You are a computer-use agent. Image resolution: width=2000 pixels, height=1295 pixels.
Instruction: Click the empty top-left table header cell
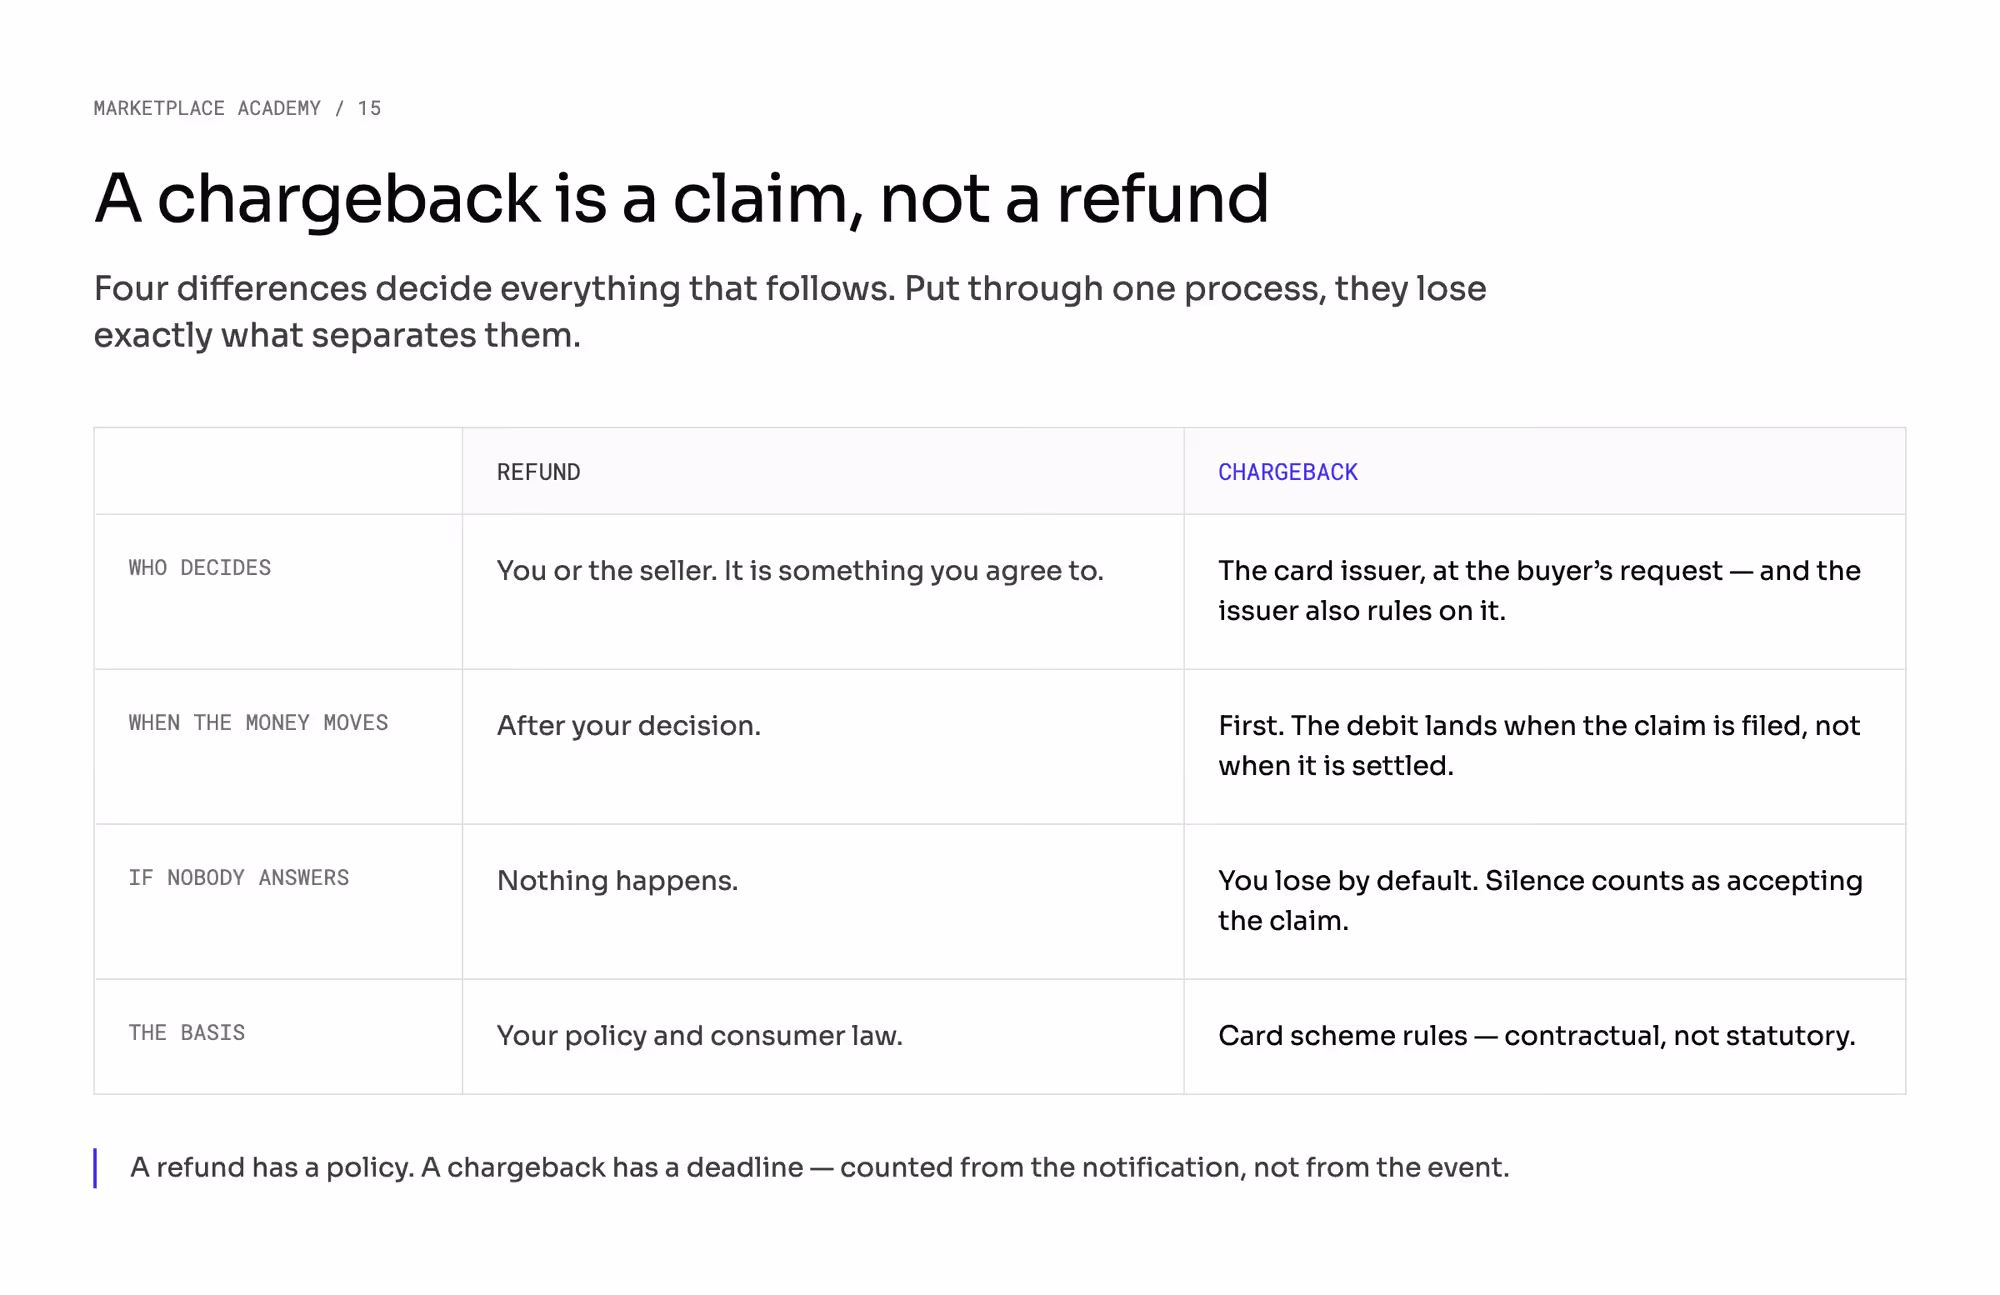click(x=278, y=471)
